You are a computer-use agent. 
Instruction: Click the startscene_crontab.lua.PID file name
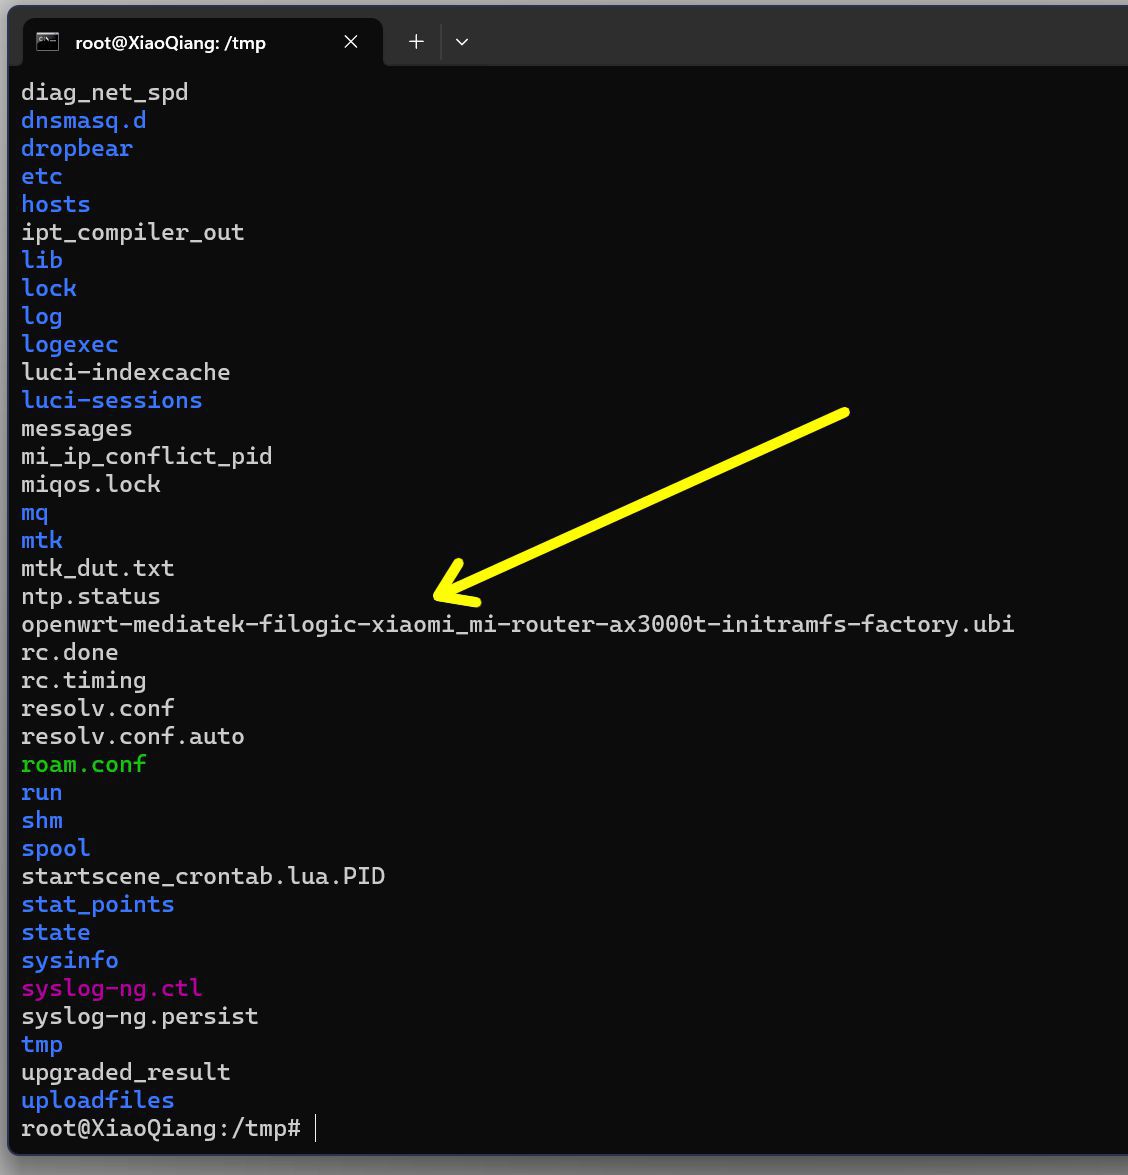point(202,877)
